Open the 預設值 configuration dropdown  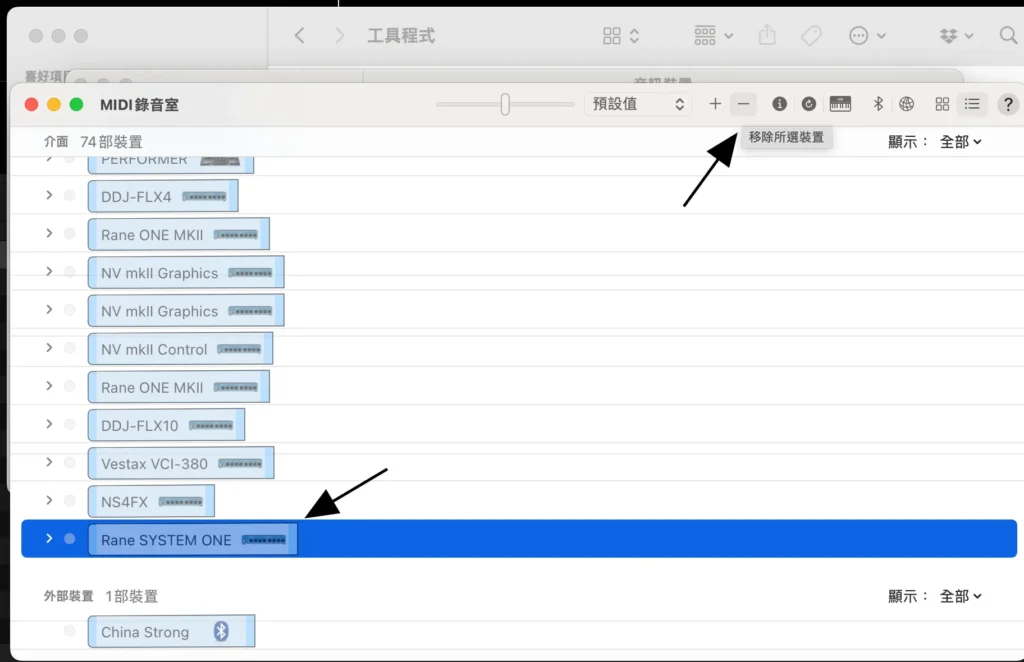coord(638,104)
